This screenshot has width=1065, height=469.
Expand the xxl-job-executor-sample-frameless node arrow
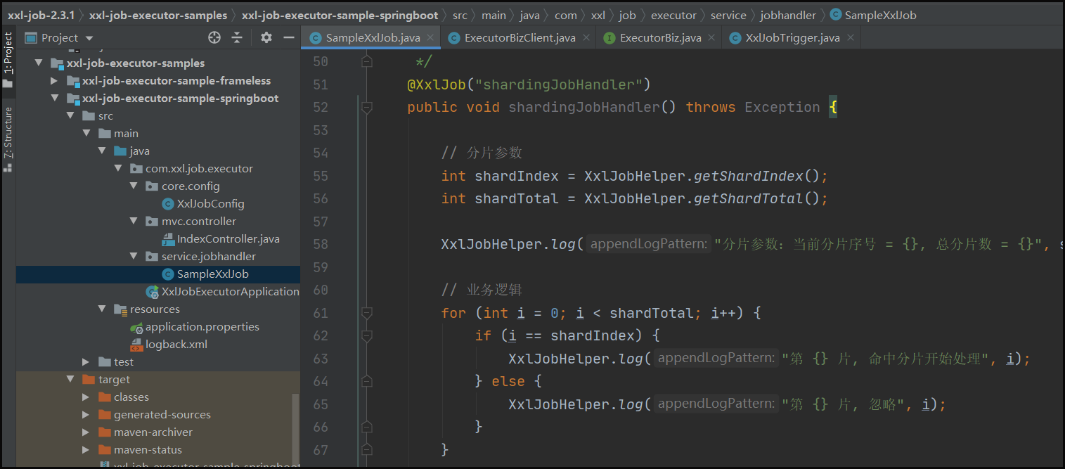tap(54, 81)
